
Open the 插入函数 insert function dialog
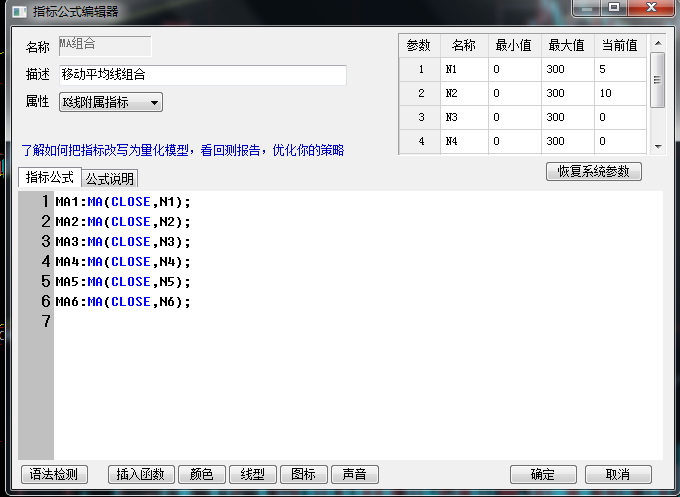click(x=141, y=474)
